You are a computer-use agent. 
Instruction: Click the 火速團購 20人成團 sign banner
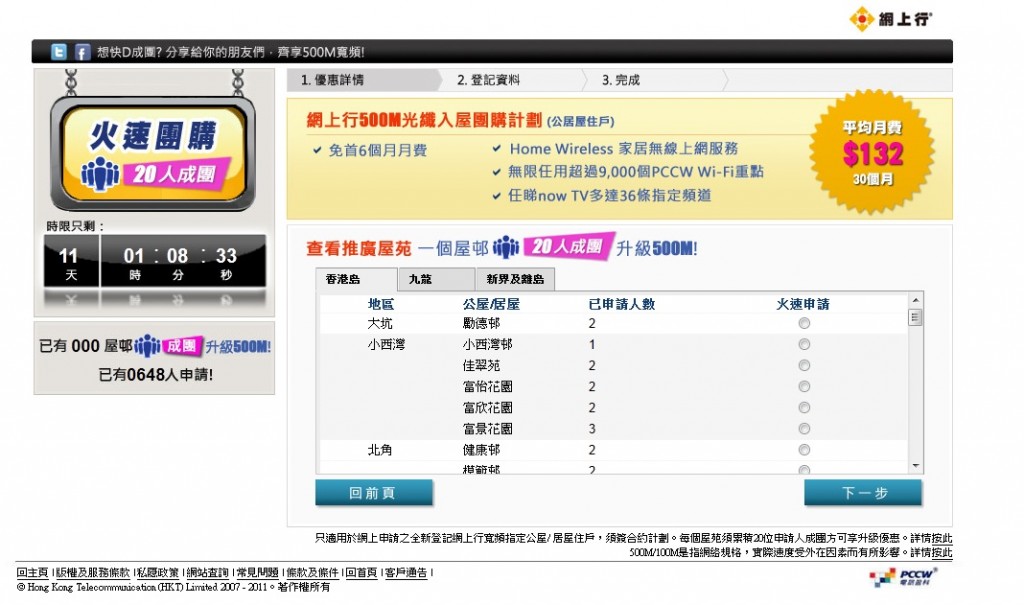pos(153,153)
